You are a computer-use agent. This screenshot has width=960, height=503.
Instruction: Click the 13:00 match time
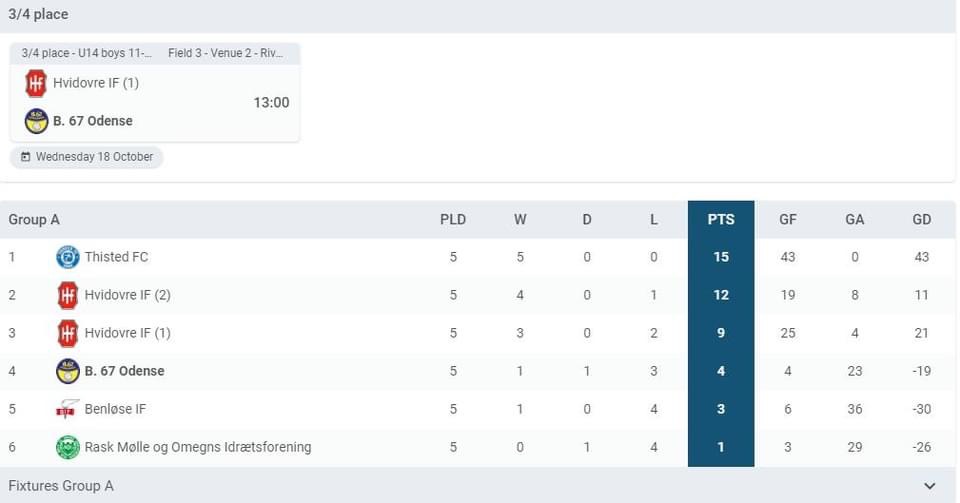(271, 102)
